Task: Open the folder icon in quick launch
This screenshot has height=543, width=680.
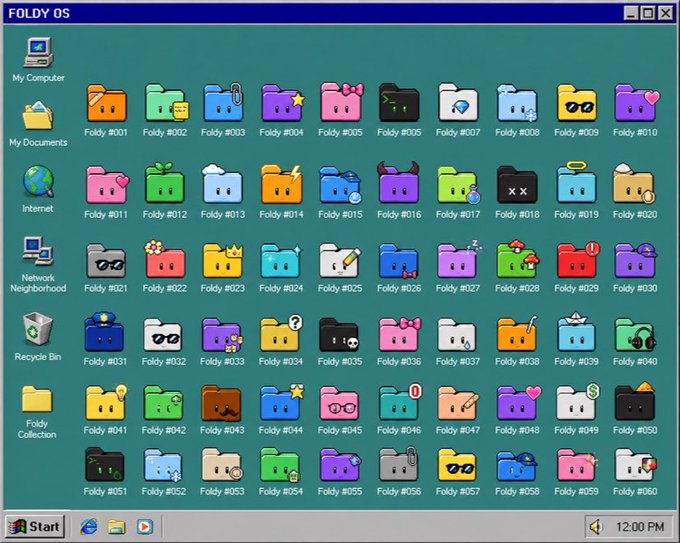Action: [117, 527]
